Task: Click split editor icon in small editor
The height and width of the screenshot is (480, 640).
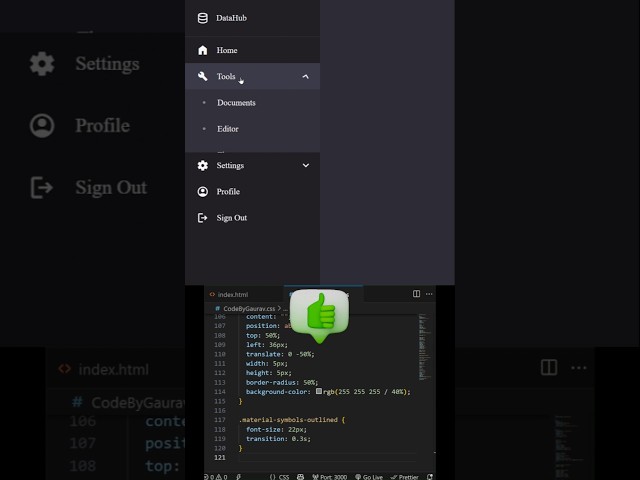Action: click(x=416, y=294)
